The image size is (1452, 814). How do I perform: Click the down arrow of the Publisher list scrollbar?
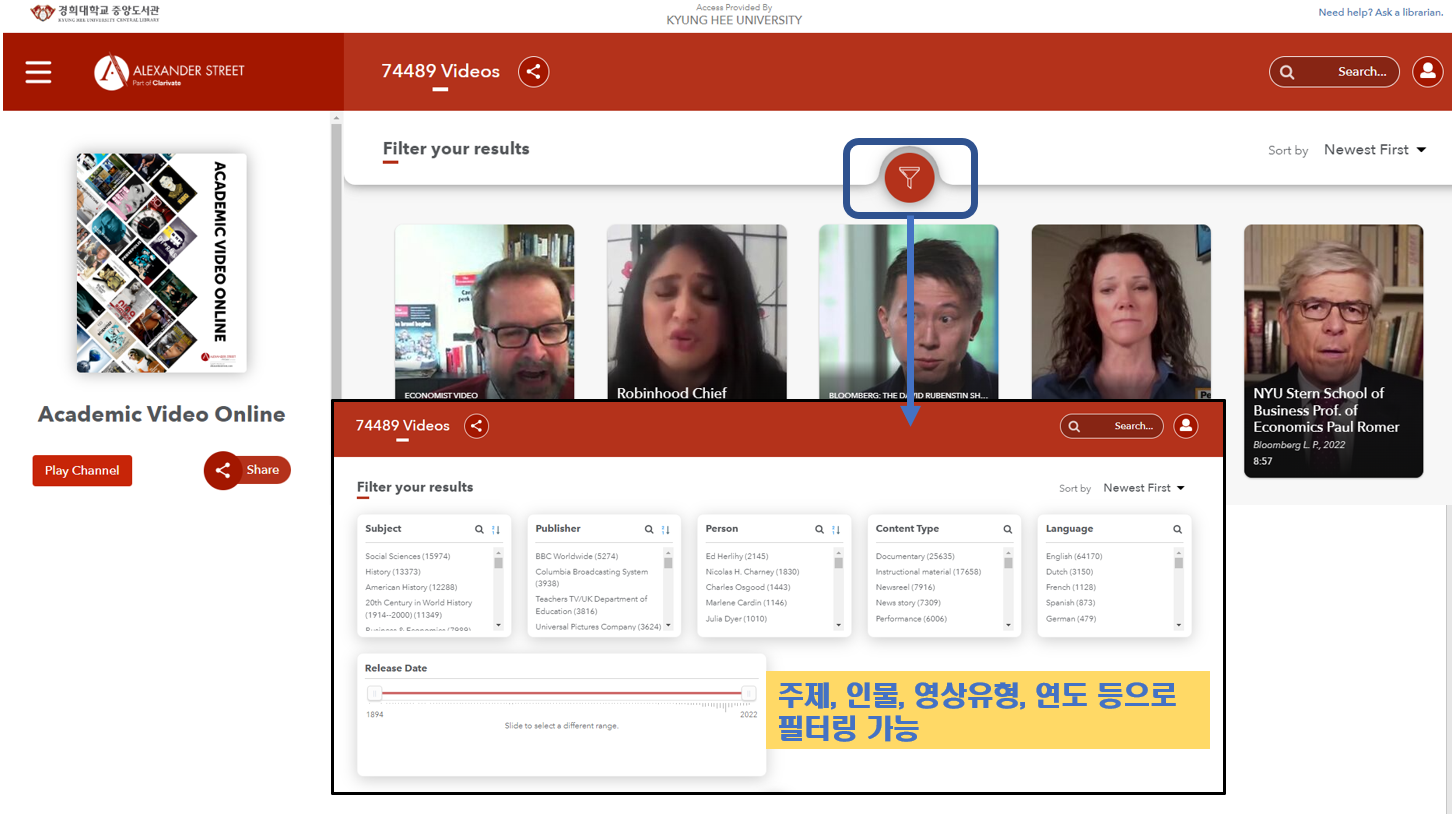[x=669, y=625]
